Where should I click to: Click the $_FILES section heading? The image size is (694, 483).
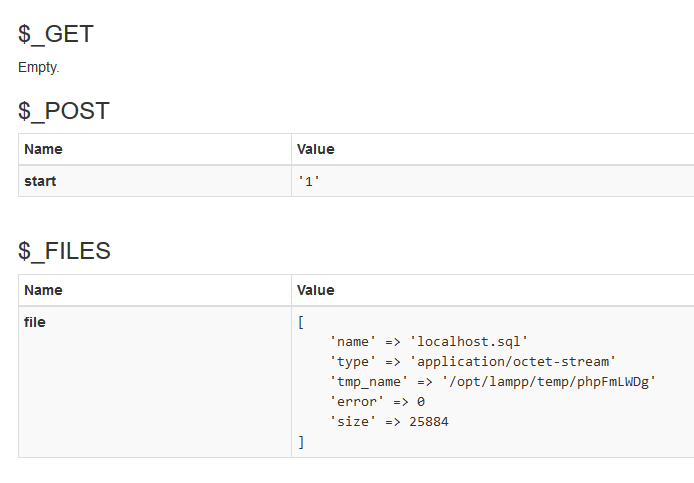click(x=64, y=251)
